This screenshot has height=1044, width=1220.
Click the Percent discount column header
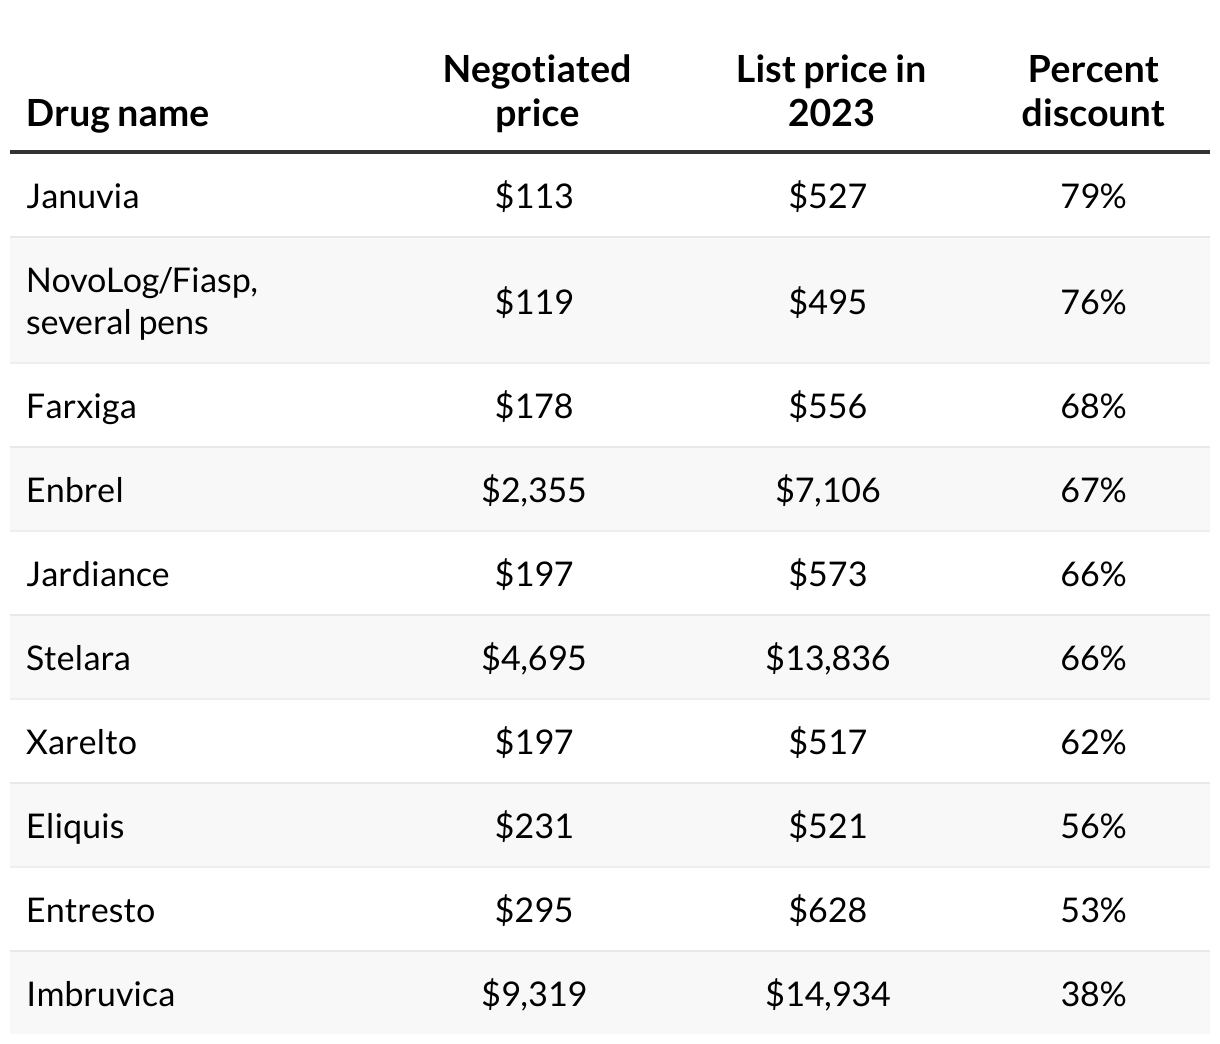1093,91
